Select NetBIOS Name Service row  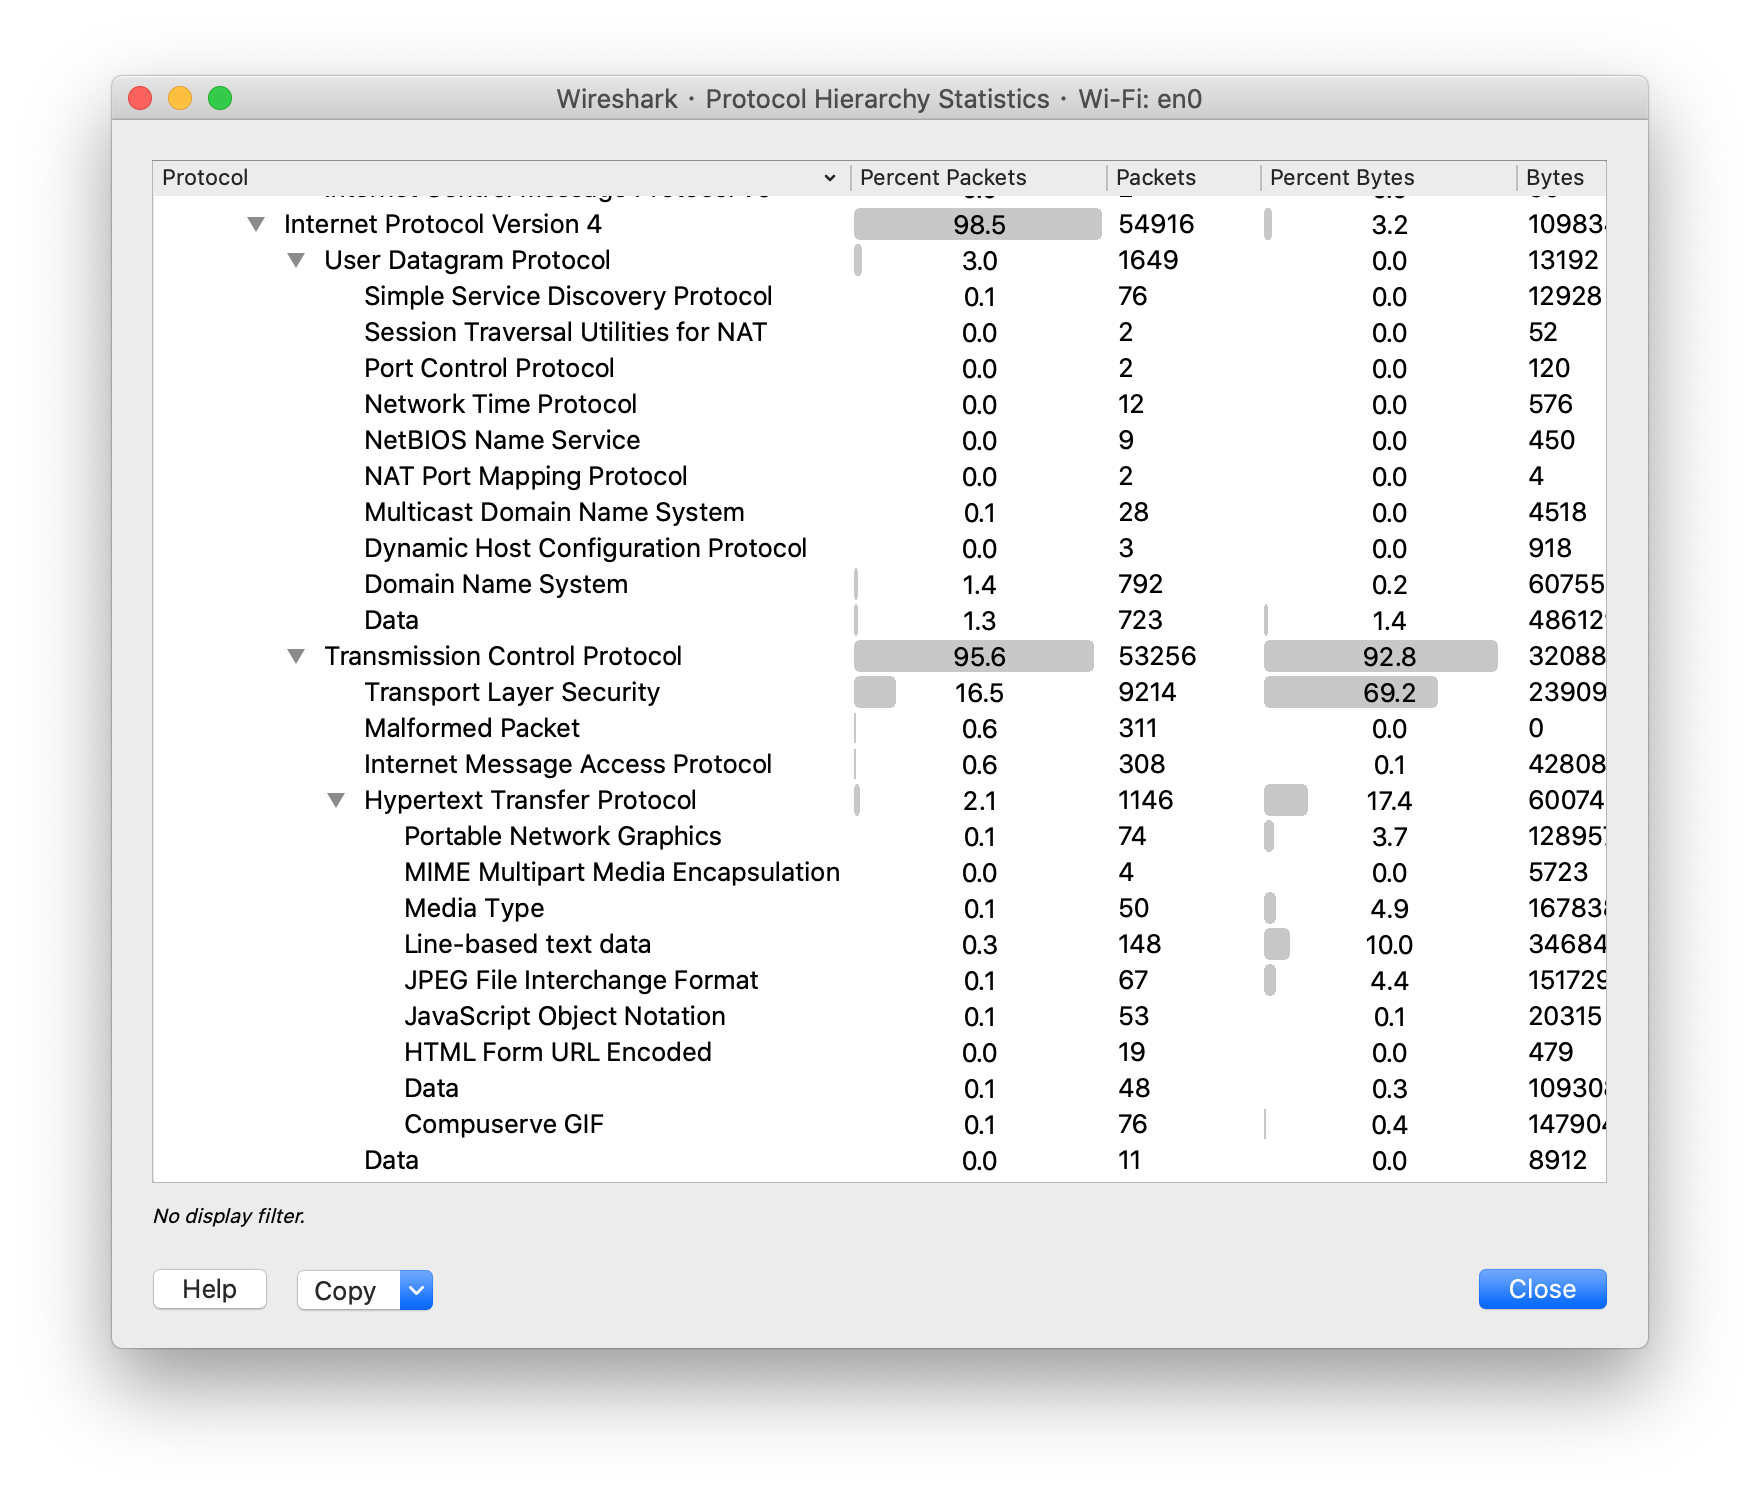click(879, 440)
